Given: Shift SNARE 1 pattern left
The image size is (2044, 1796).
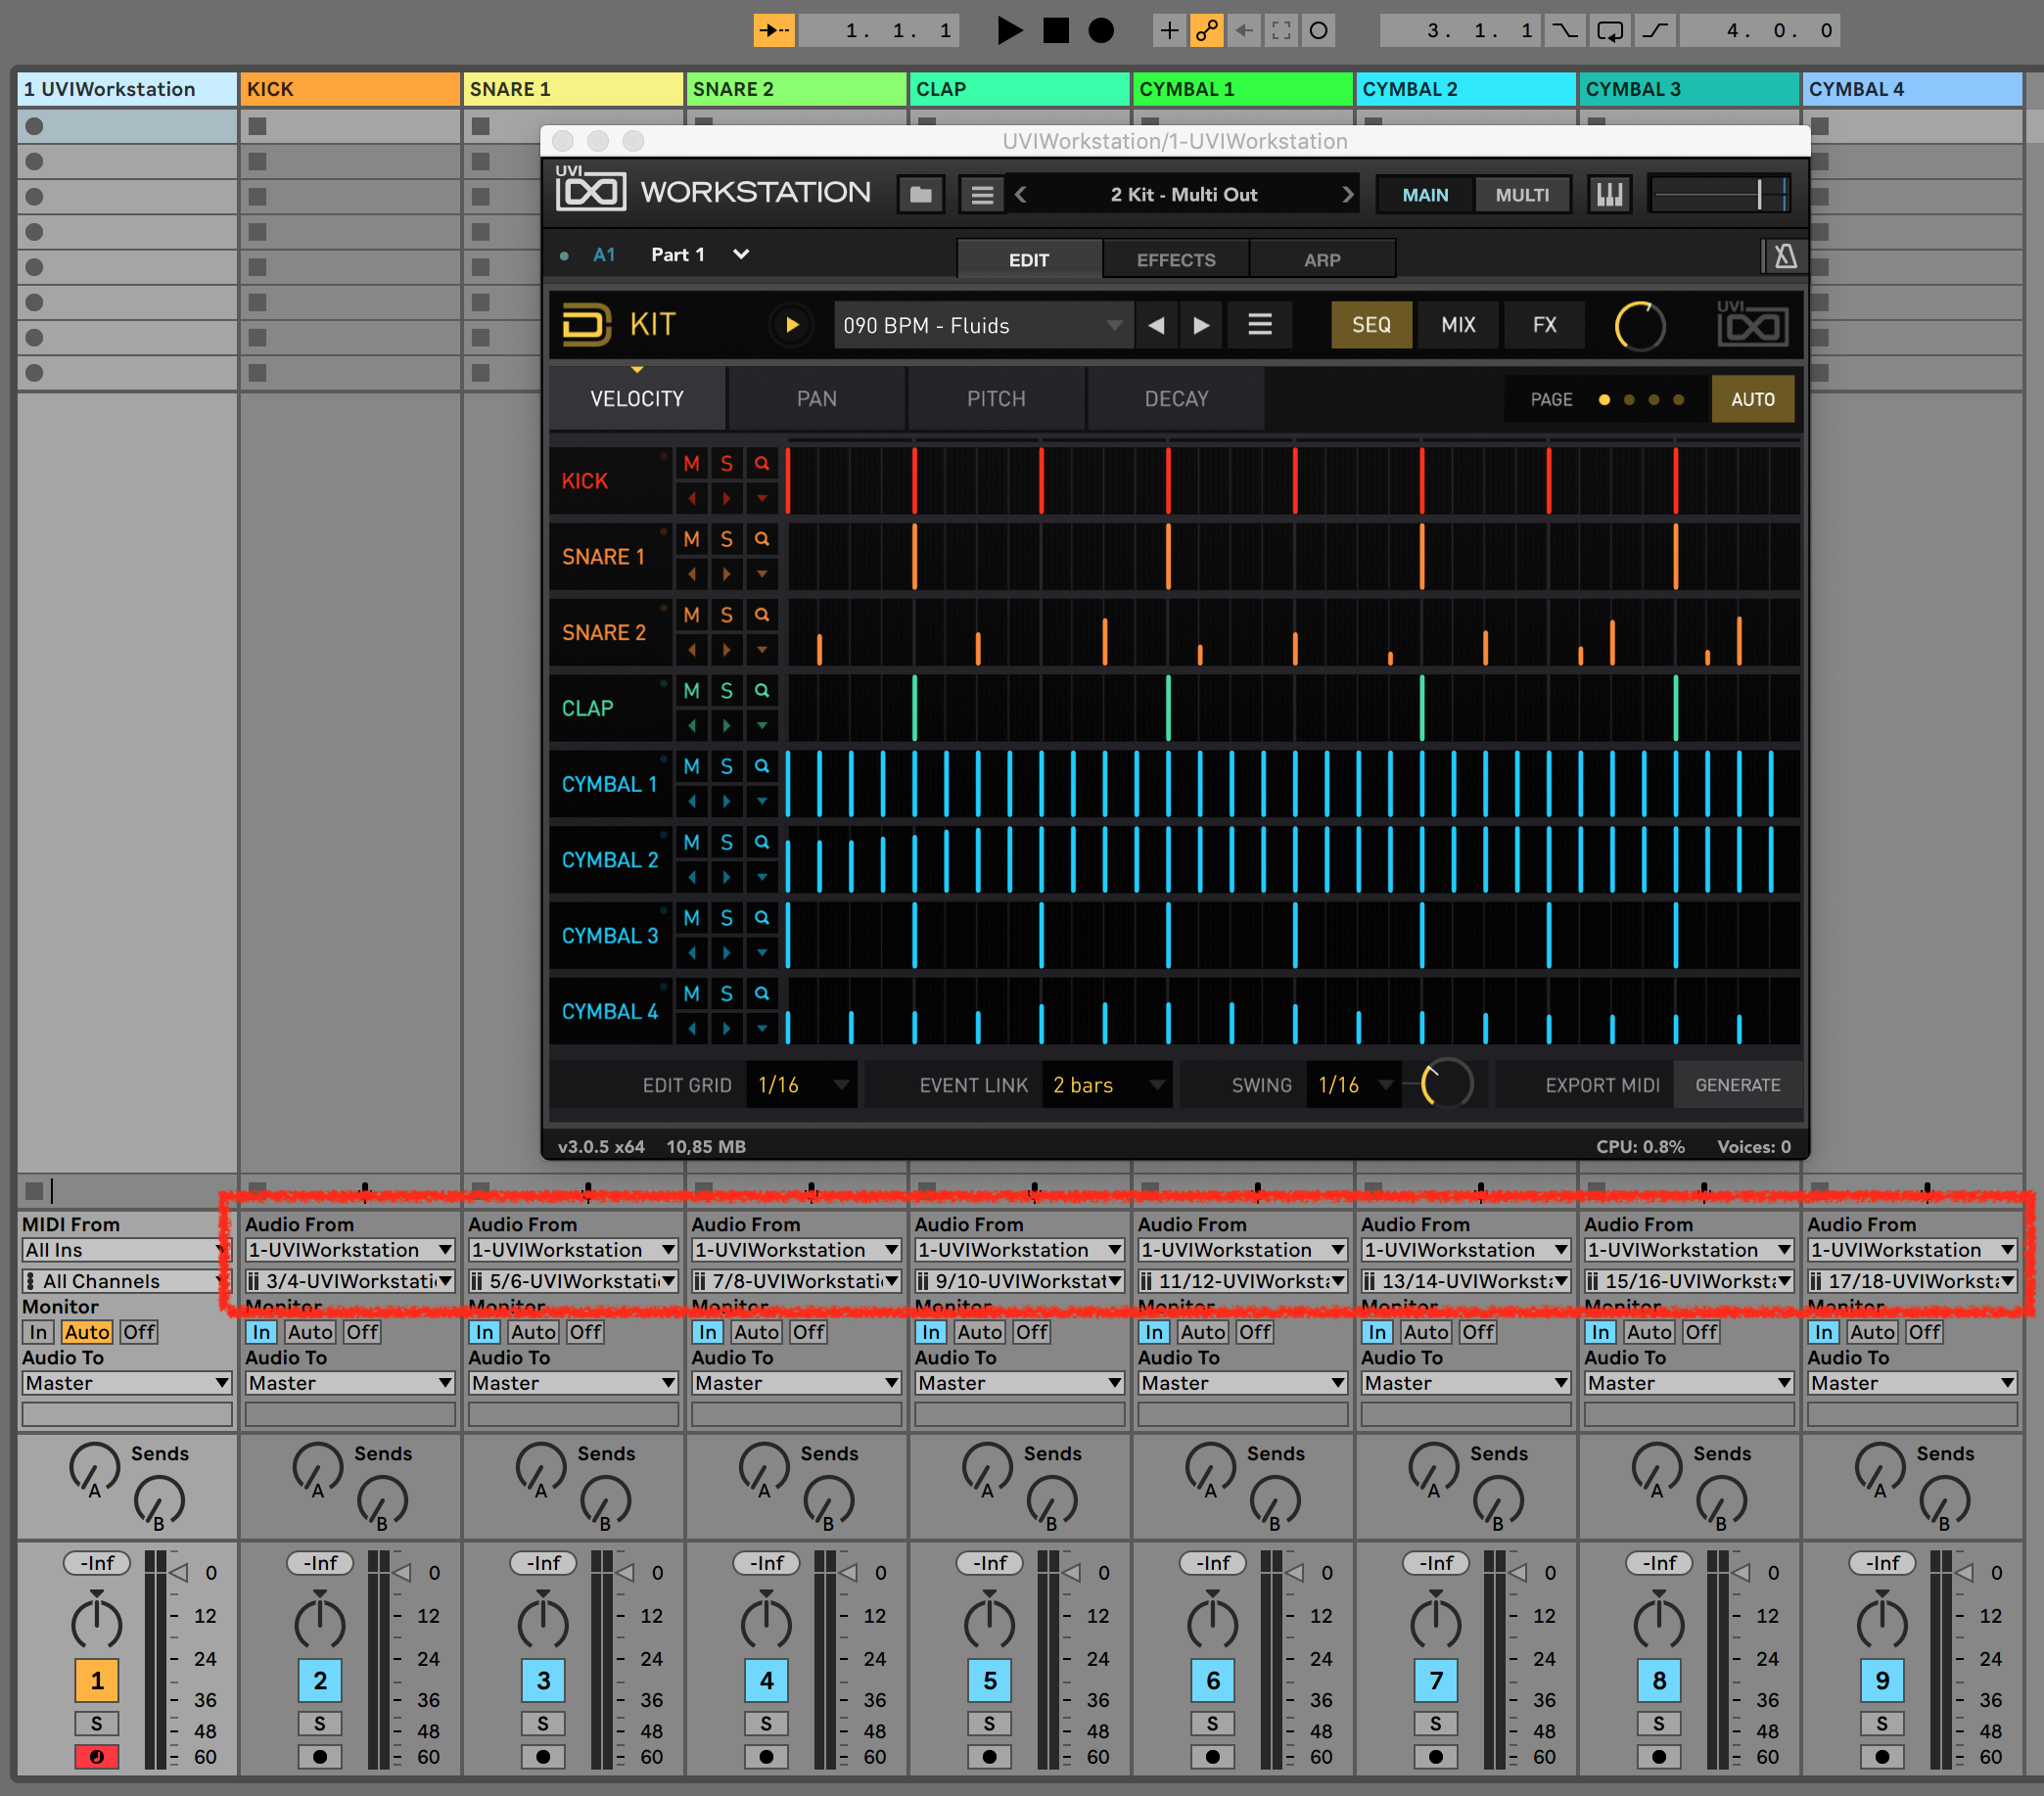Looking at the screenshot, I should click(691, 574).
